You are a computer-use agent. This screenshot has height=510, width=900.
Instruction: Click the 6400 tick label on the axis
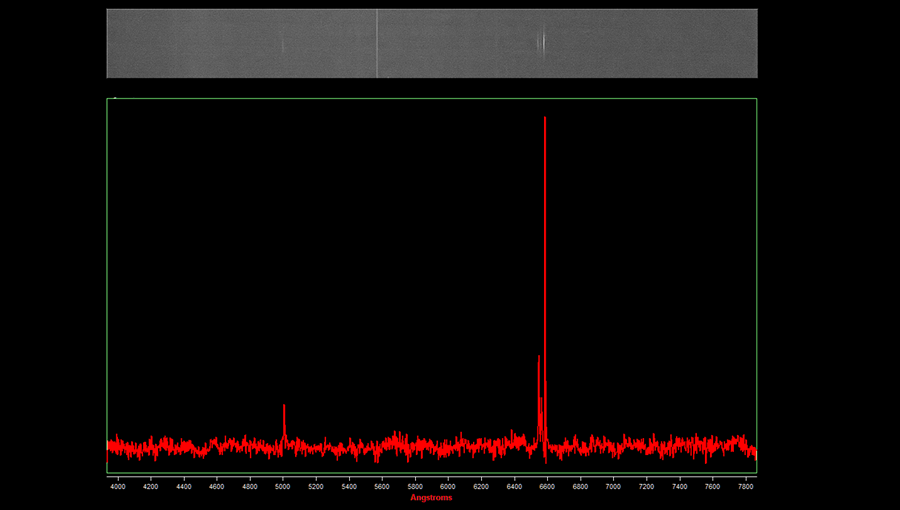[x=514, y=486]
